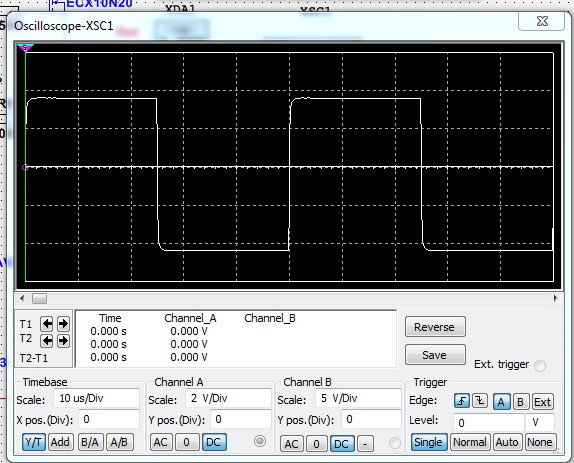The image size is (574, 463).
Task: Open the Trigger Level unit V box
Action: (x=540, y=423)
